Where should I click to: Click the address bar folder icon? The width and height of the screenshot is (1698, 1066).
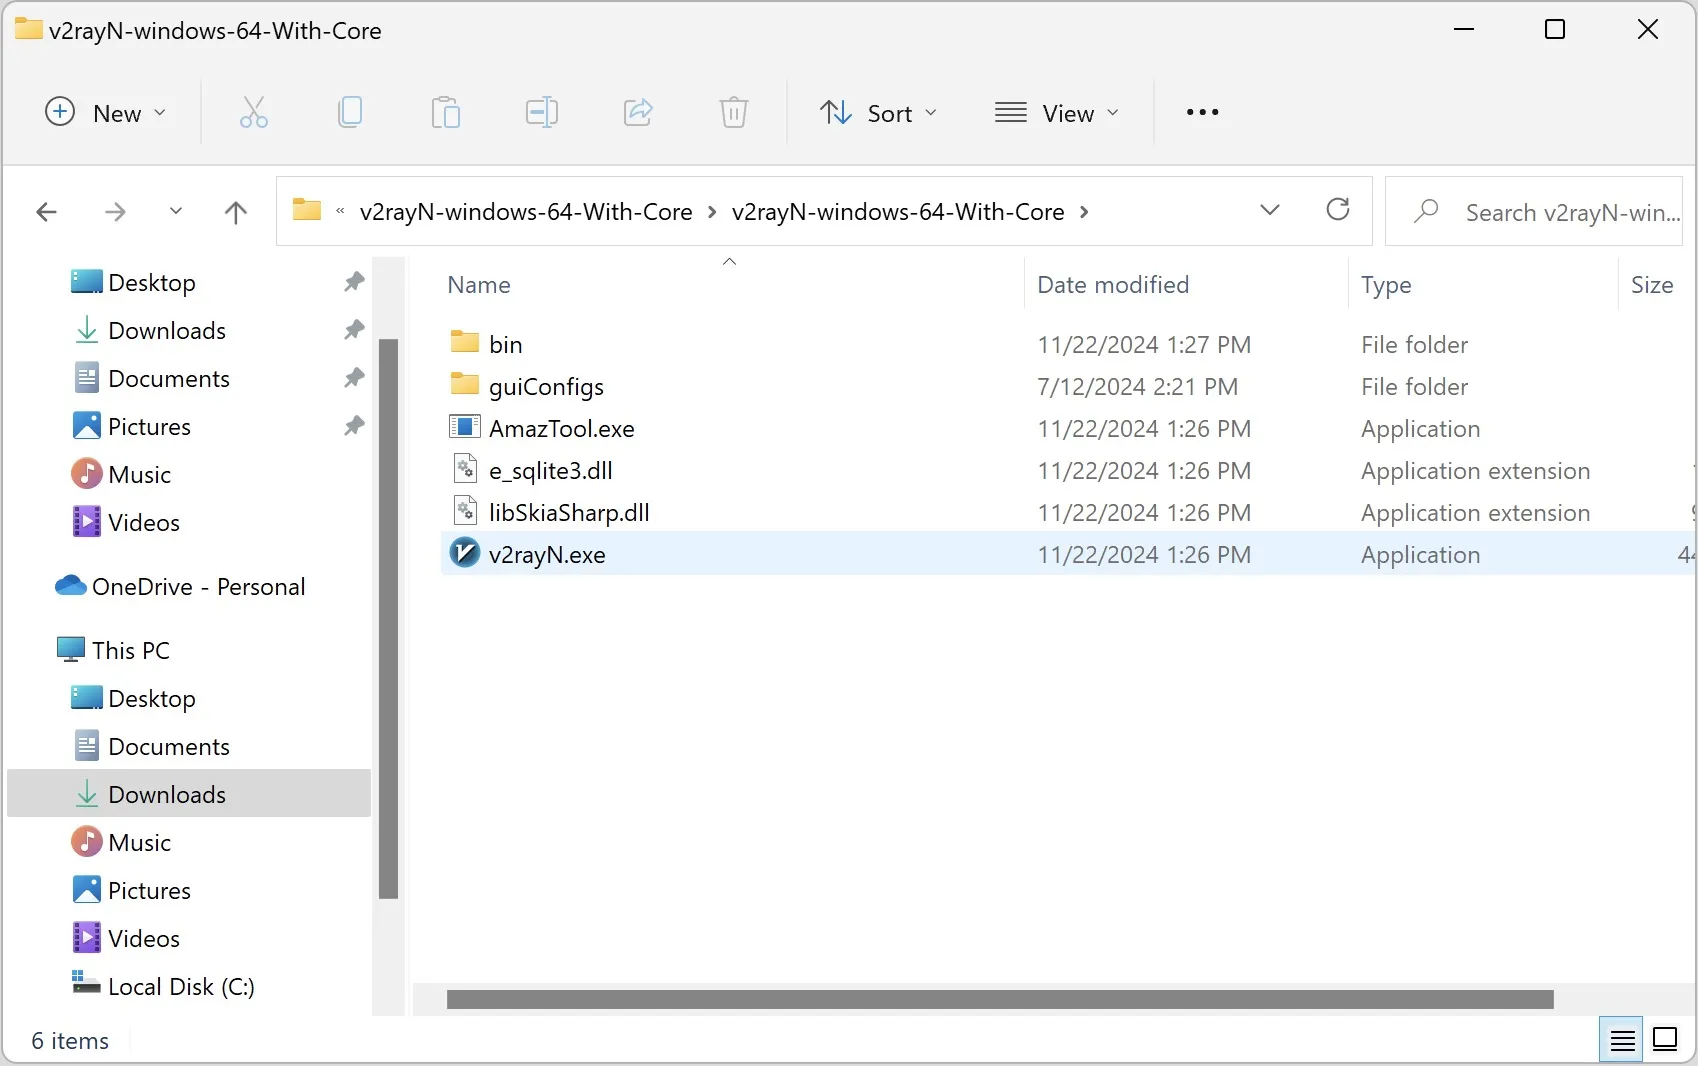tap(306, 210)
